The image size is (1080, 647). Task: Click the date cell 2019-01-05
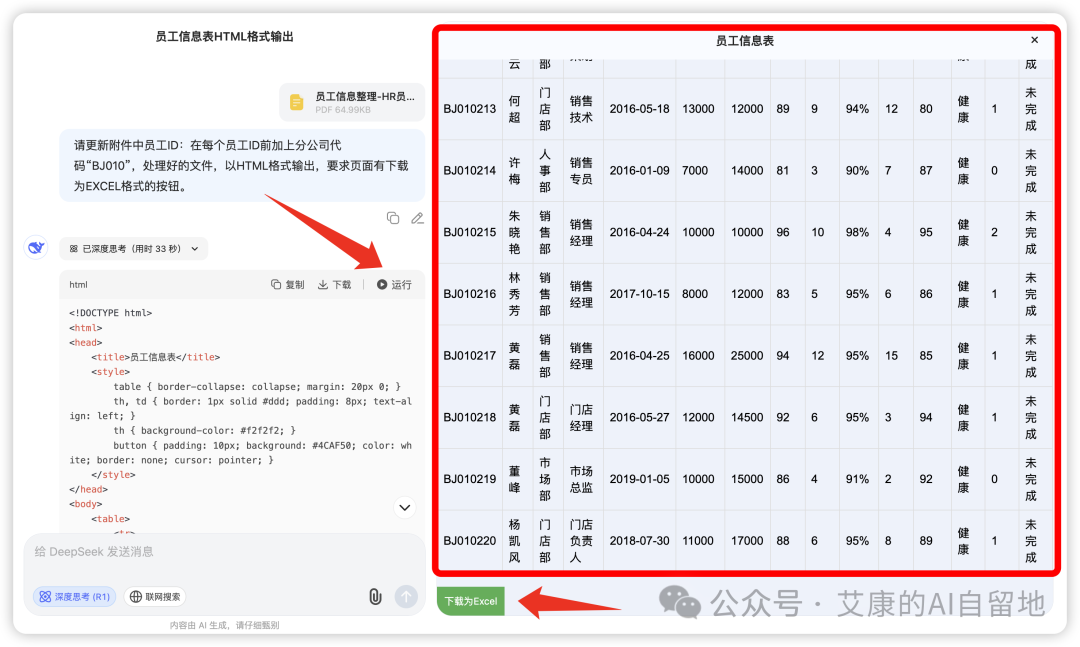click(x=639, y=479)
